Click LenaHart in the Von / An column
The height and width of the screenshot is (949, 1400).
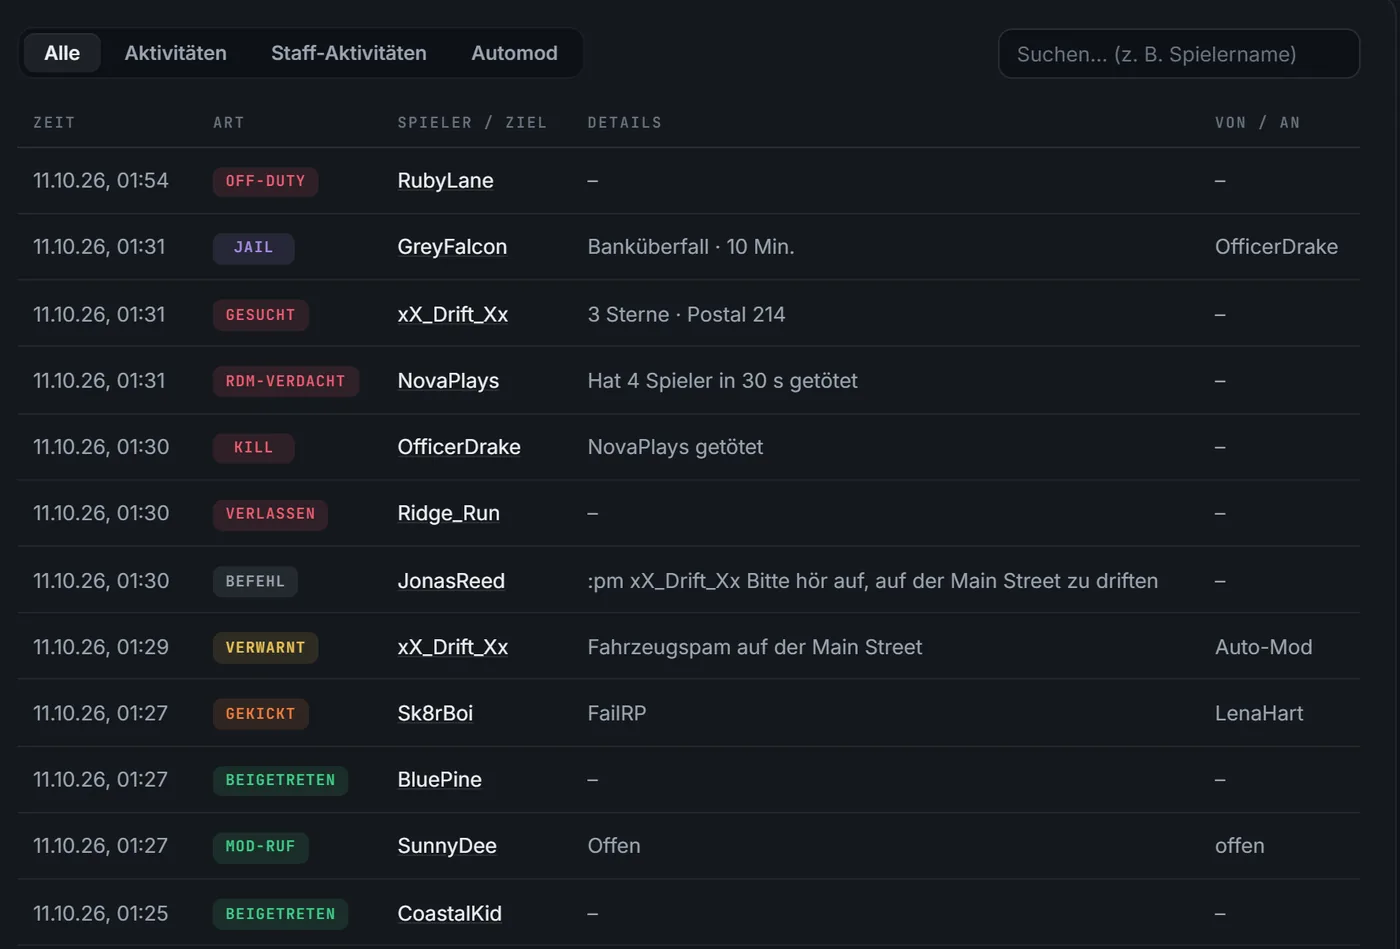click(1259, 713)
